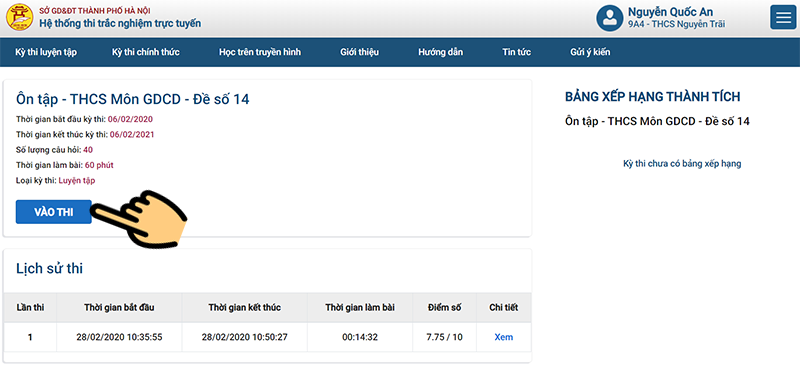800x366 pixels.
Task: Open Gửi ý kiến feedback page
Action: click(590, 52)
